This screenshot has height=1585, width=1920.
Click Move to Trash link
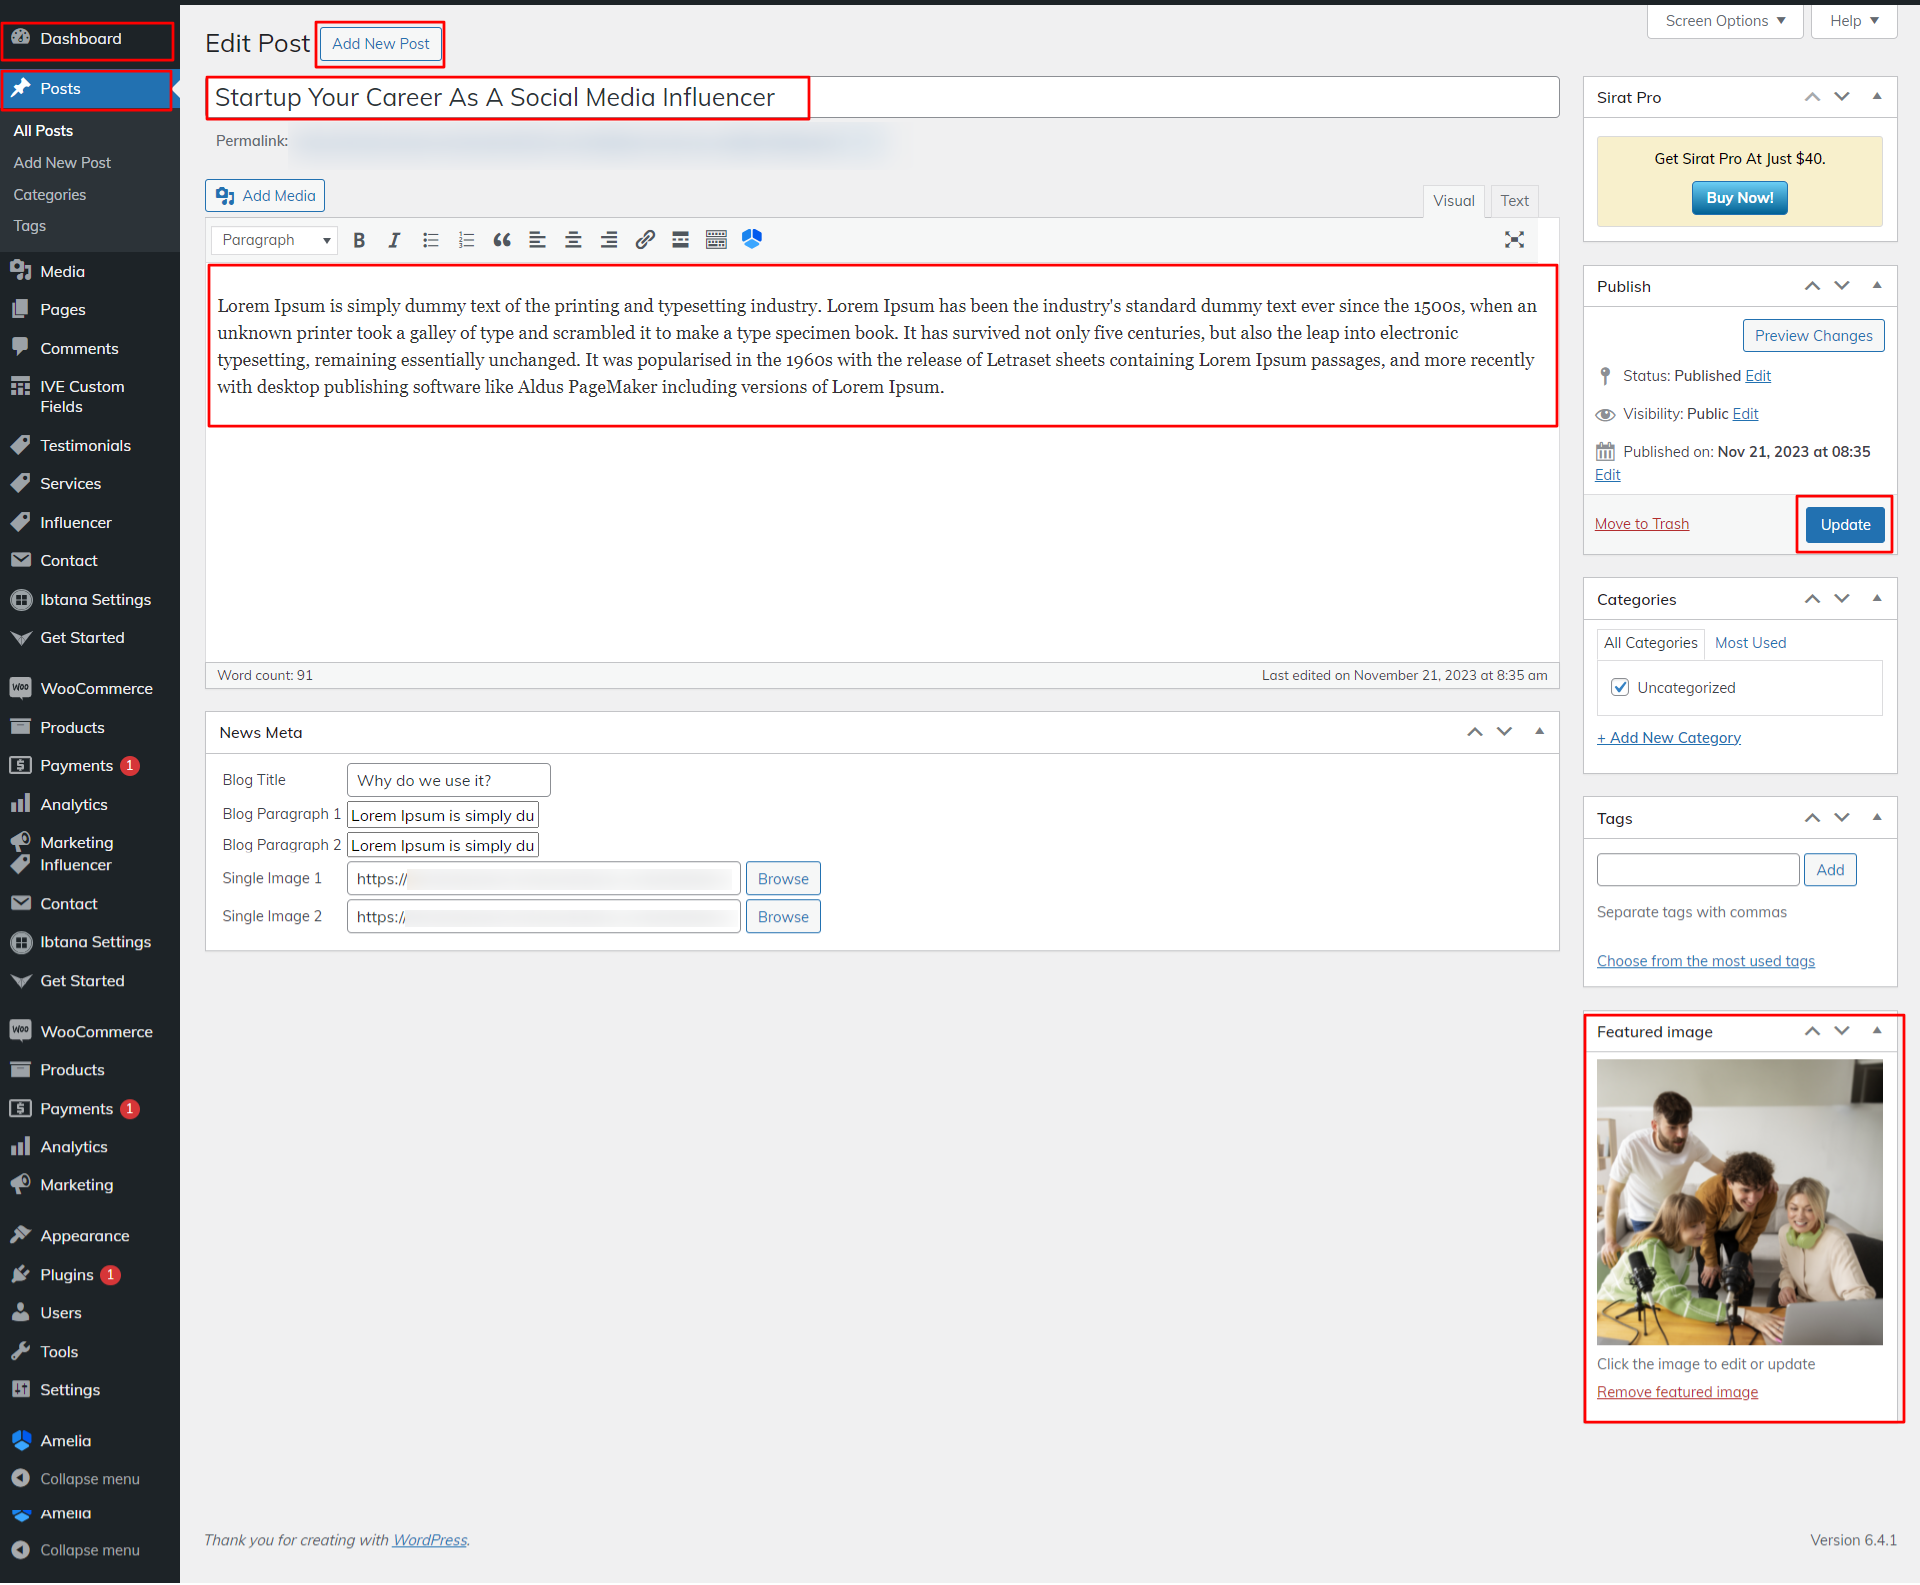[1641, 524]
